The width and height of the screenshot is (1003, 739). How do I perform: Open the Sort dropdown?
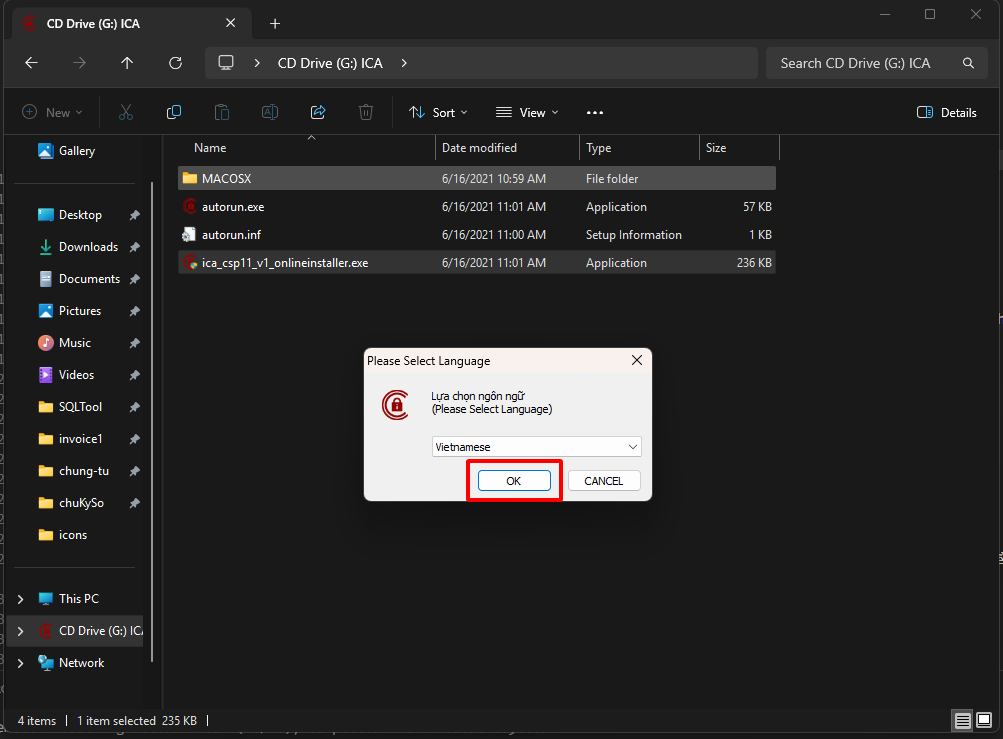tap(438, 113)
